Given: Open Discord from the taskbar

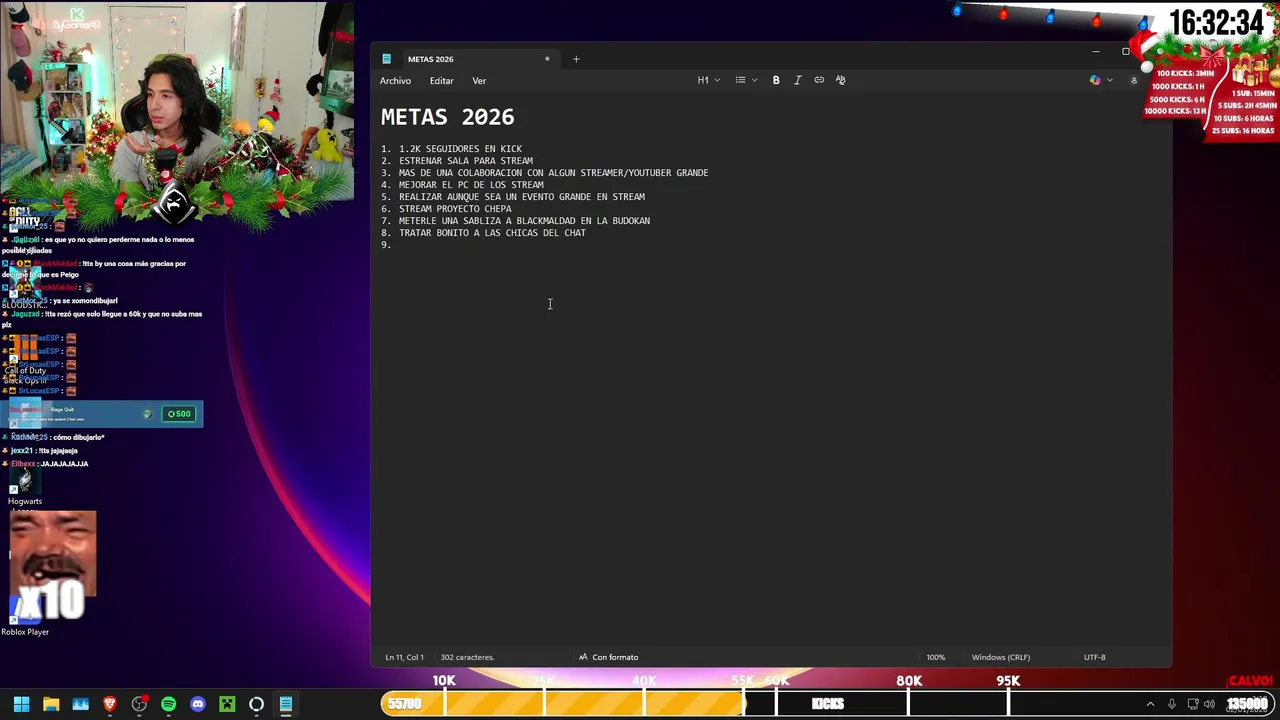Looking at the screenshot, I should (x=198, y=704).
